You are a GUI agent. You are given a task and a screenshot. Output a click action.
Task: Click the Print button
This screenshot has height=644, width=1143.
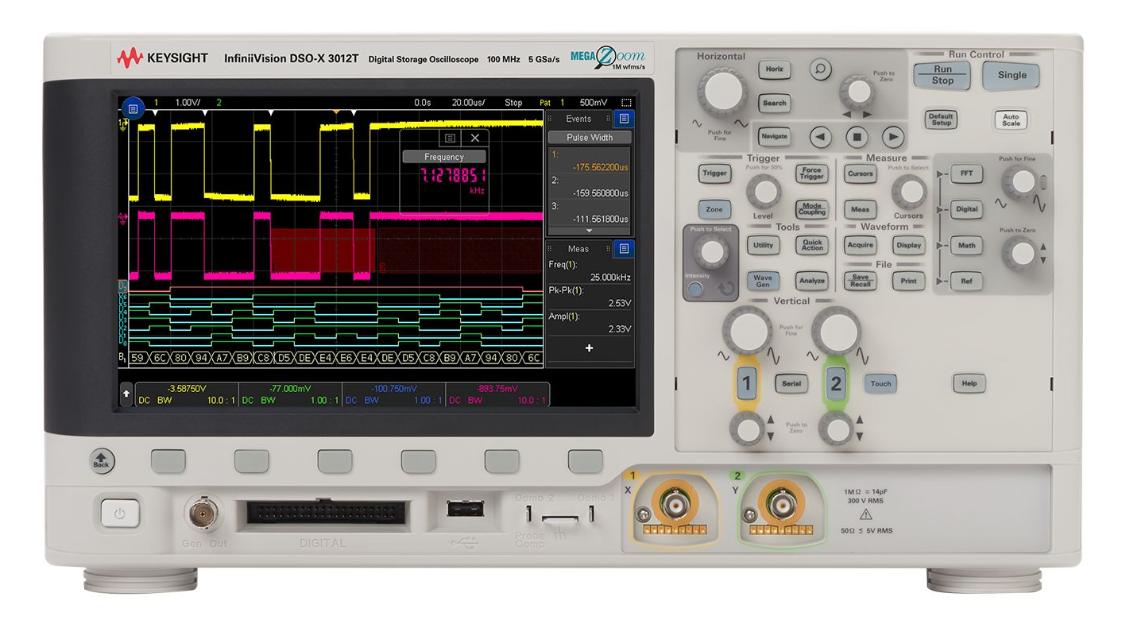[x=908, y=281]
